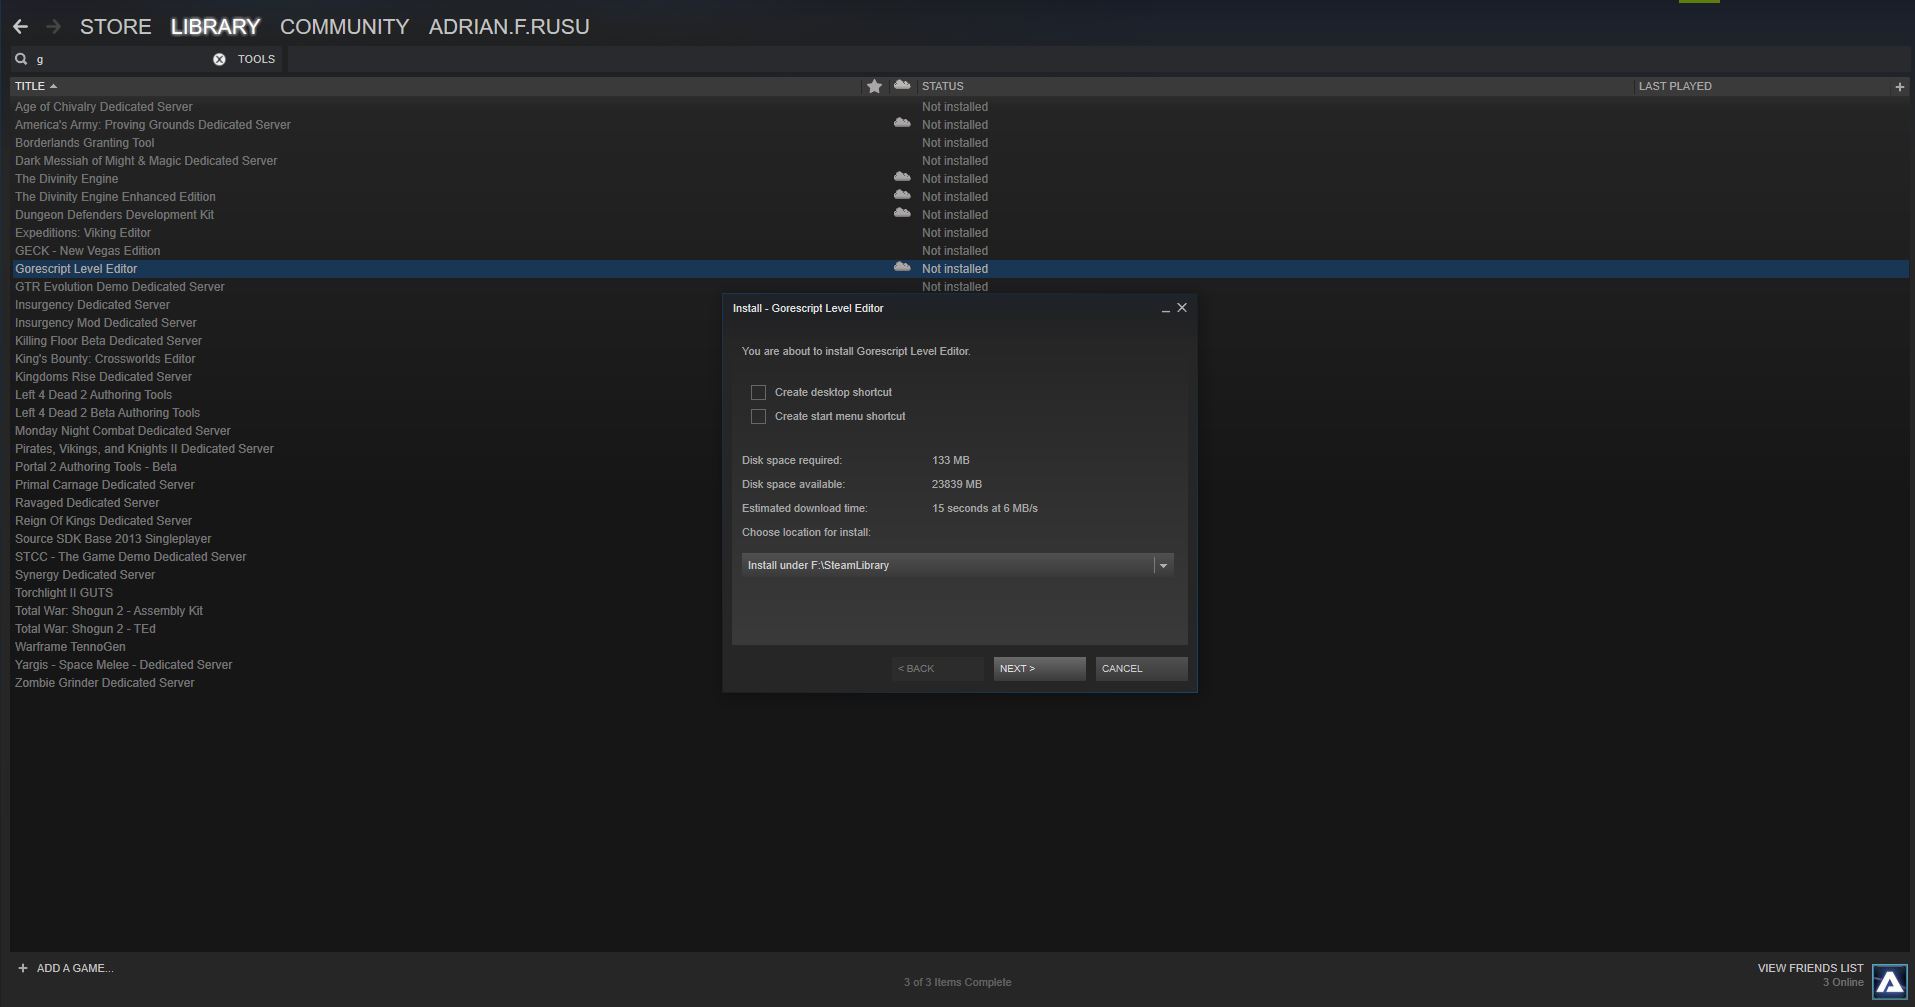The height and width of the screenshot is (1007, 1915).
Task: Sort by LAST PLAYED column
Action: [1675, 86]
